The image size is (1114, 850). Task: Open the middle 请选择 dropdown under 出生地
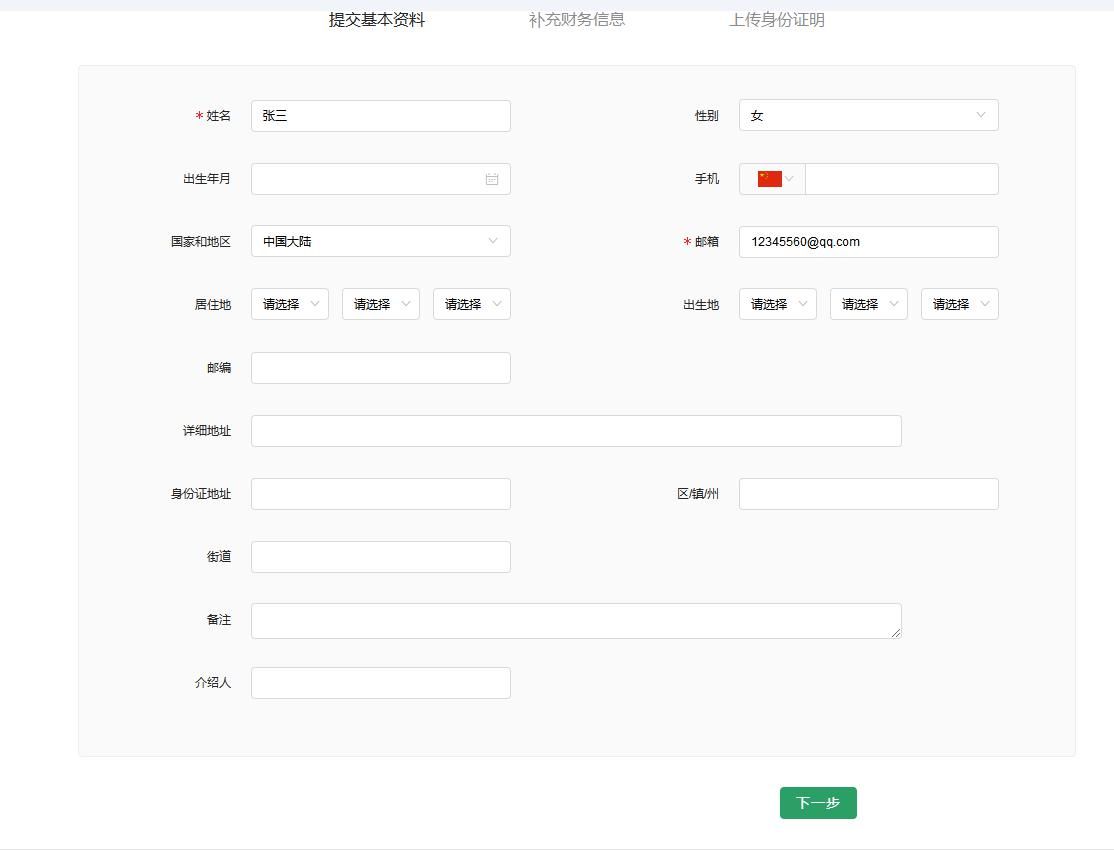pos(868,304)
